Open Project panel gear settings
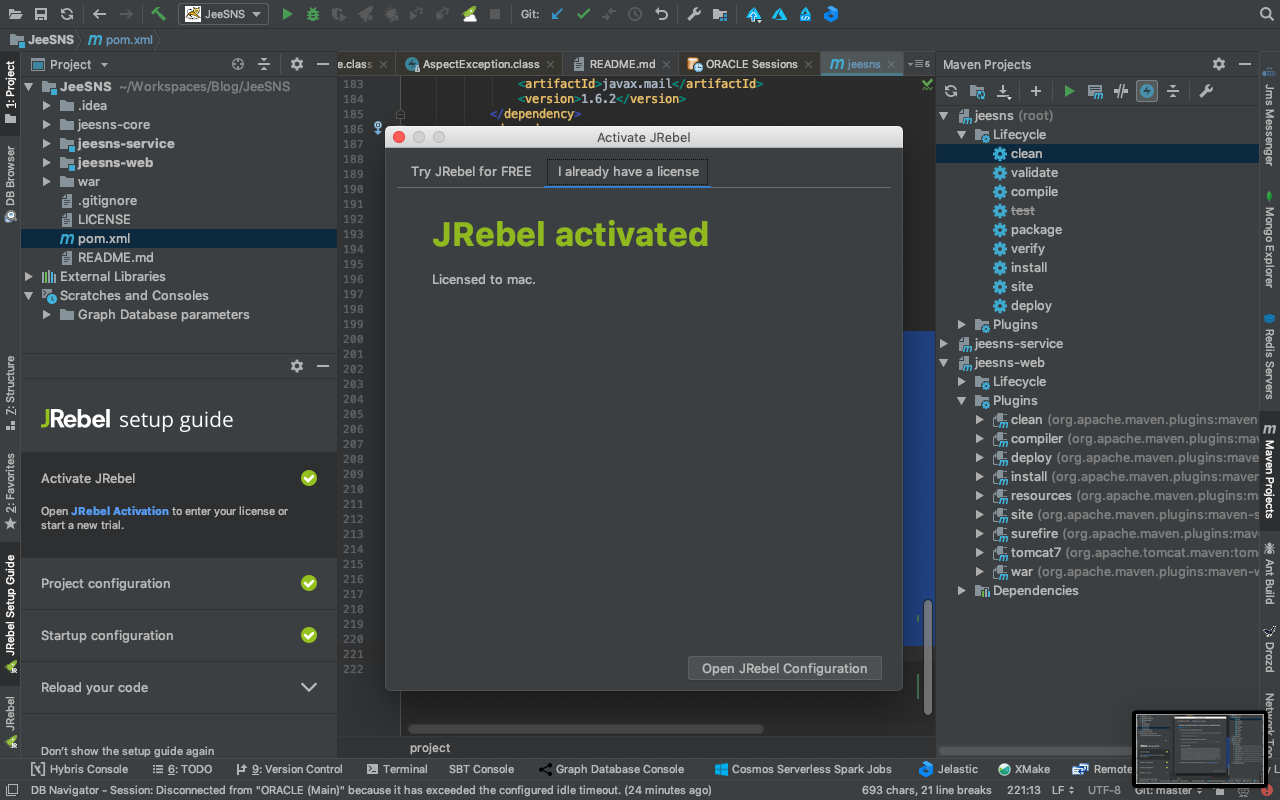The image size is (1280, 800). (x=296, y=64)
